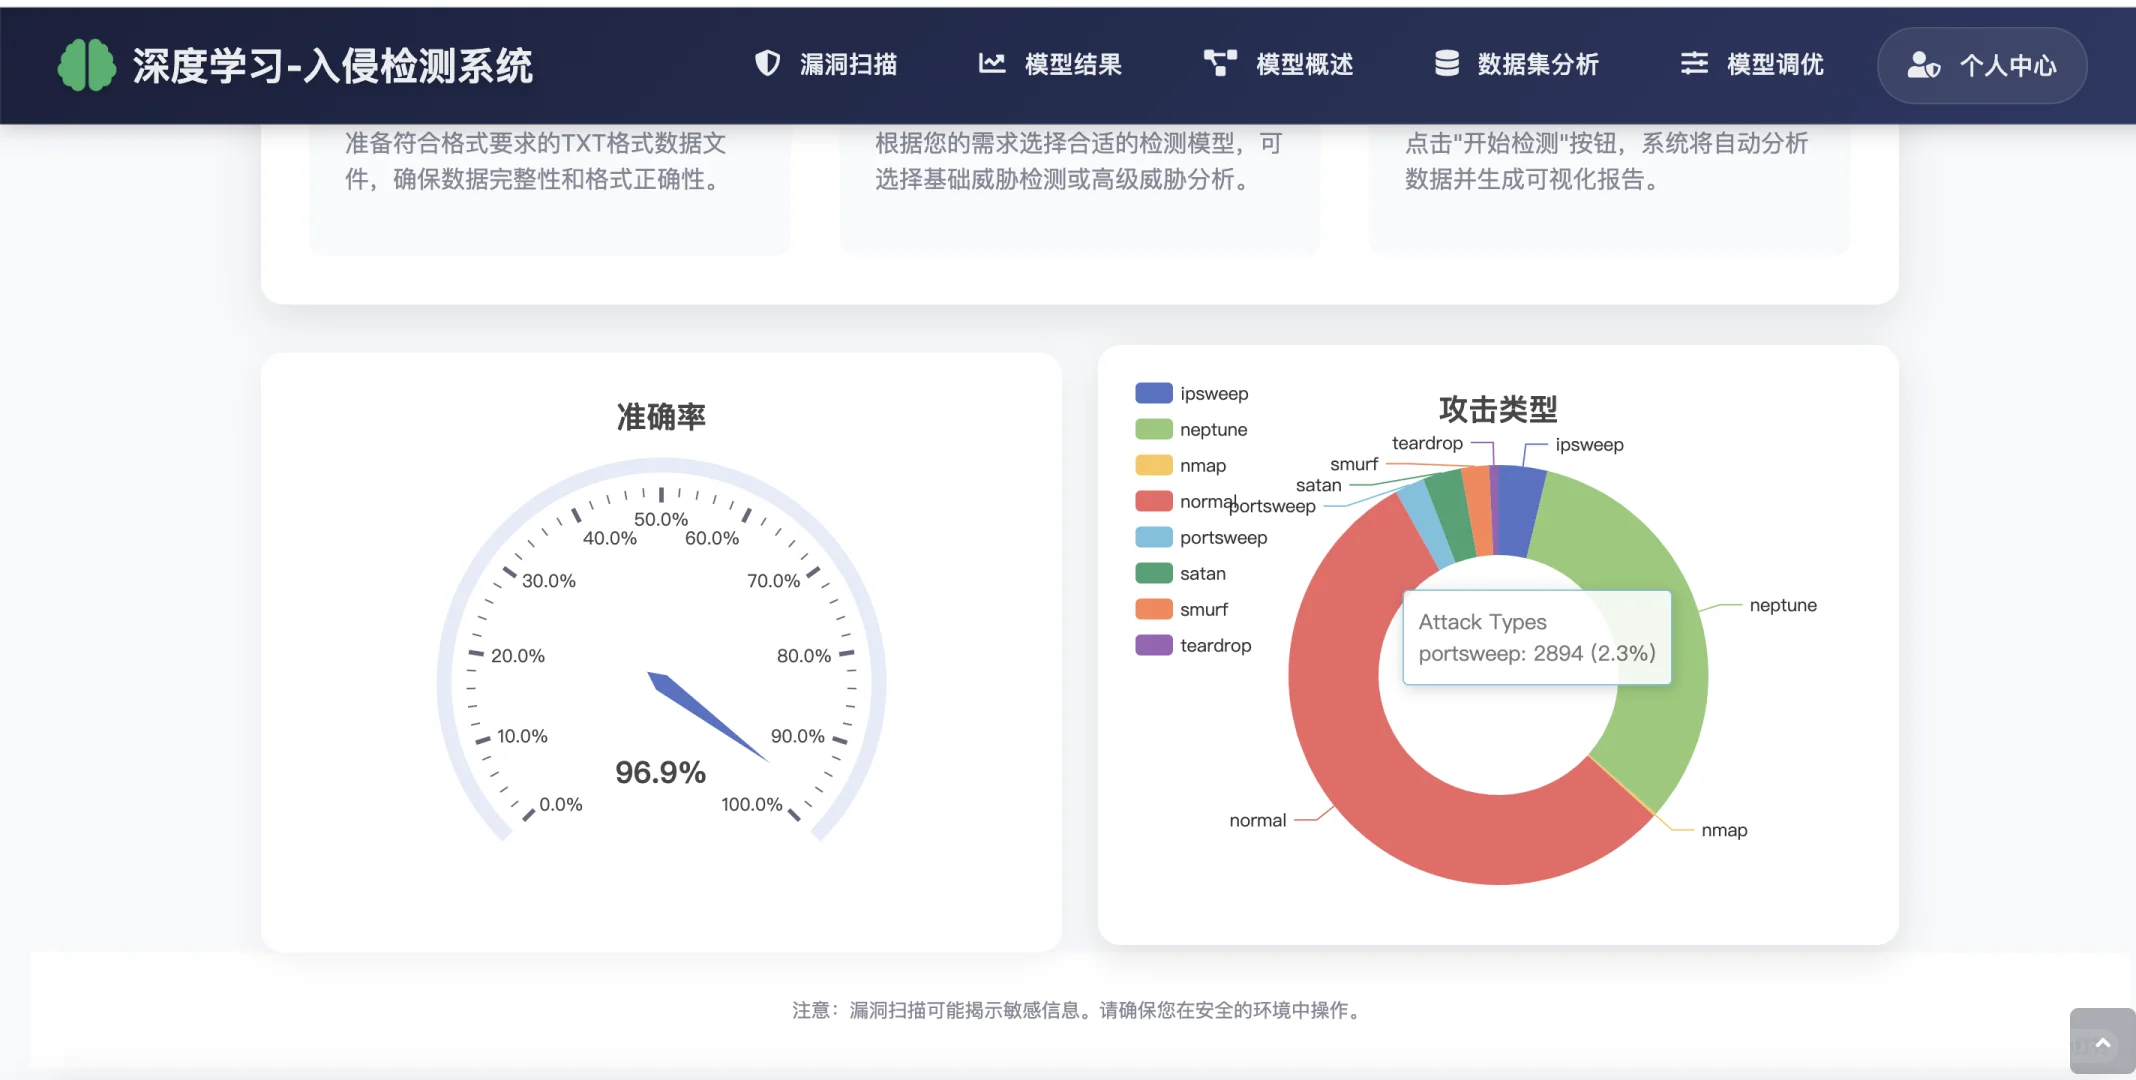Image resolution: width=2136 pixels, height=1080 pixels.
Task: Click the scroll-to-top arrow icon
Action: click(2100, 1041)
